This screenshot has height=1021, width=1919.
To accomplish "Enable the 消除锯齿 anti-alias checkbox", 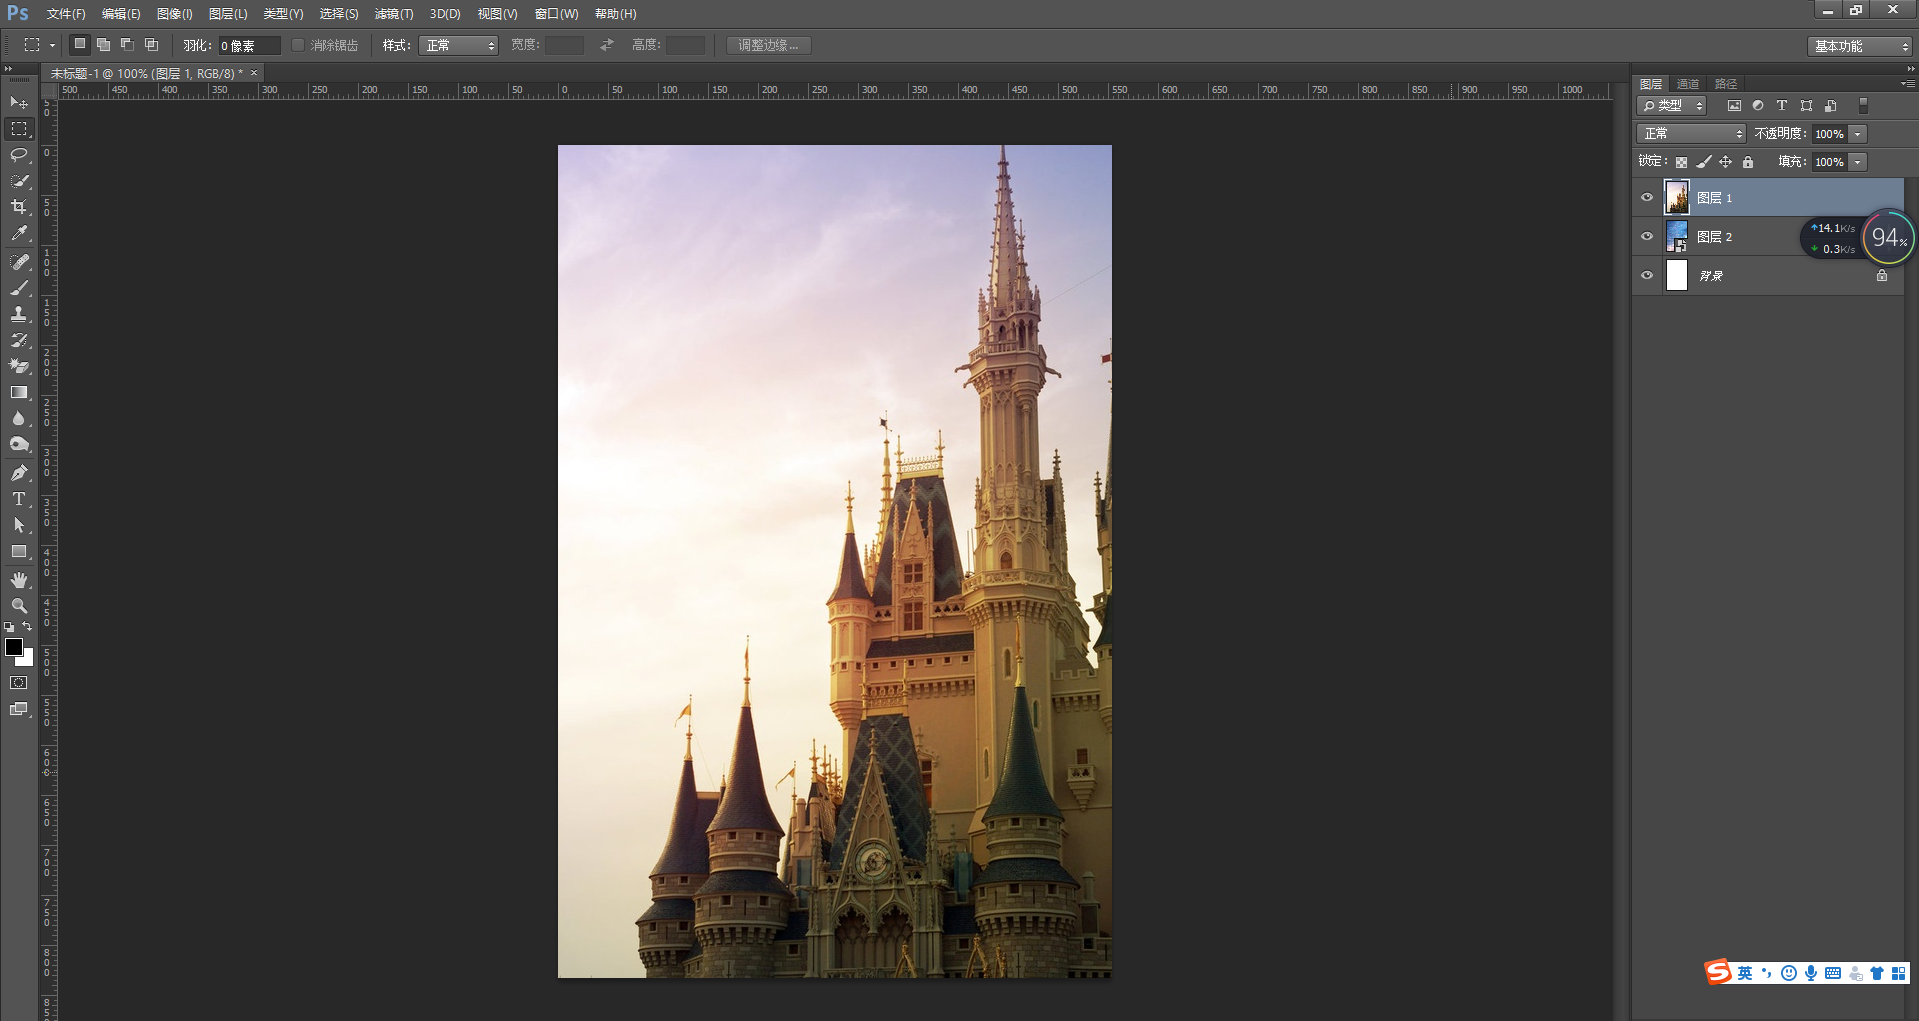I will (298, 45).
